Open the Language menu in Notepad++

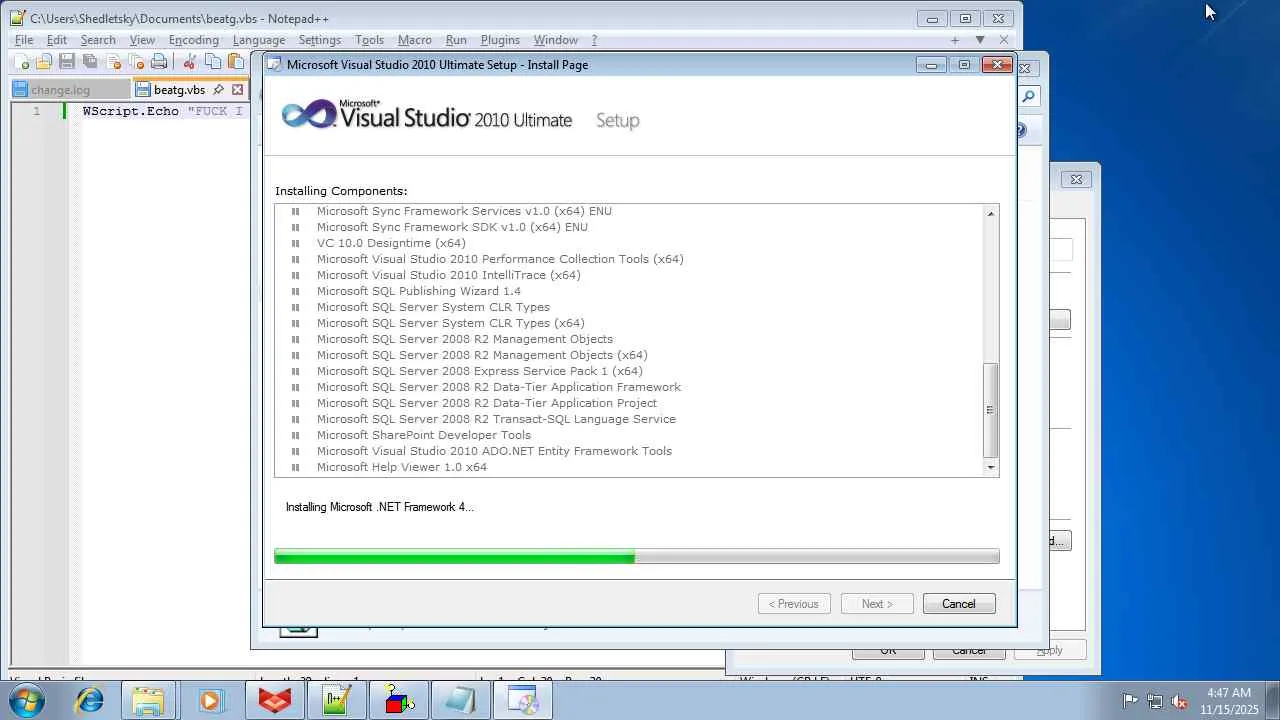(259, 40)
